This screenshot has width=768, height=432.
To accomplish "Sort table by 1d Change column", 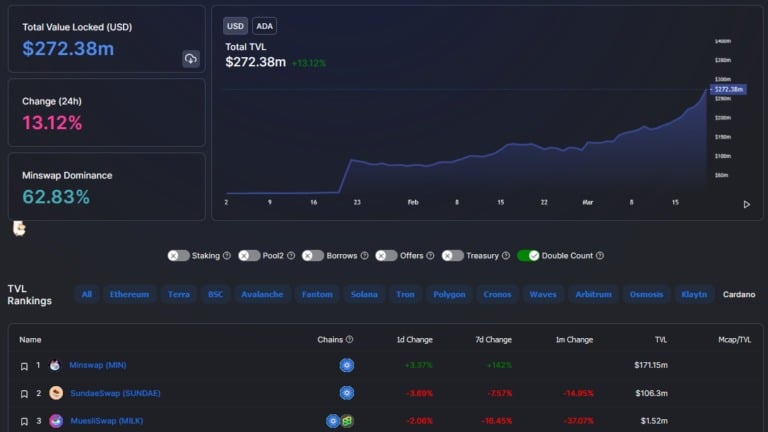I will (414, 339).
